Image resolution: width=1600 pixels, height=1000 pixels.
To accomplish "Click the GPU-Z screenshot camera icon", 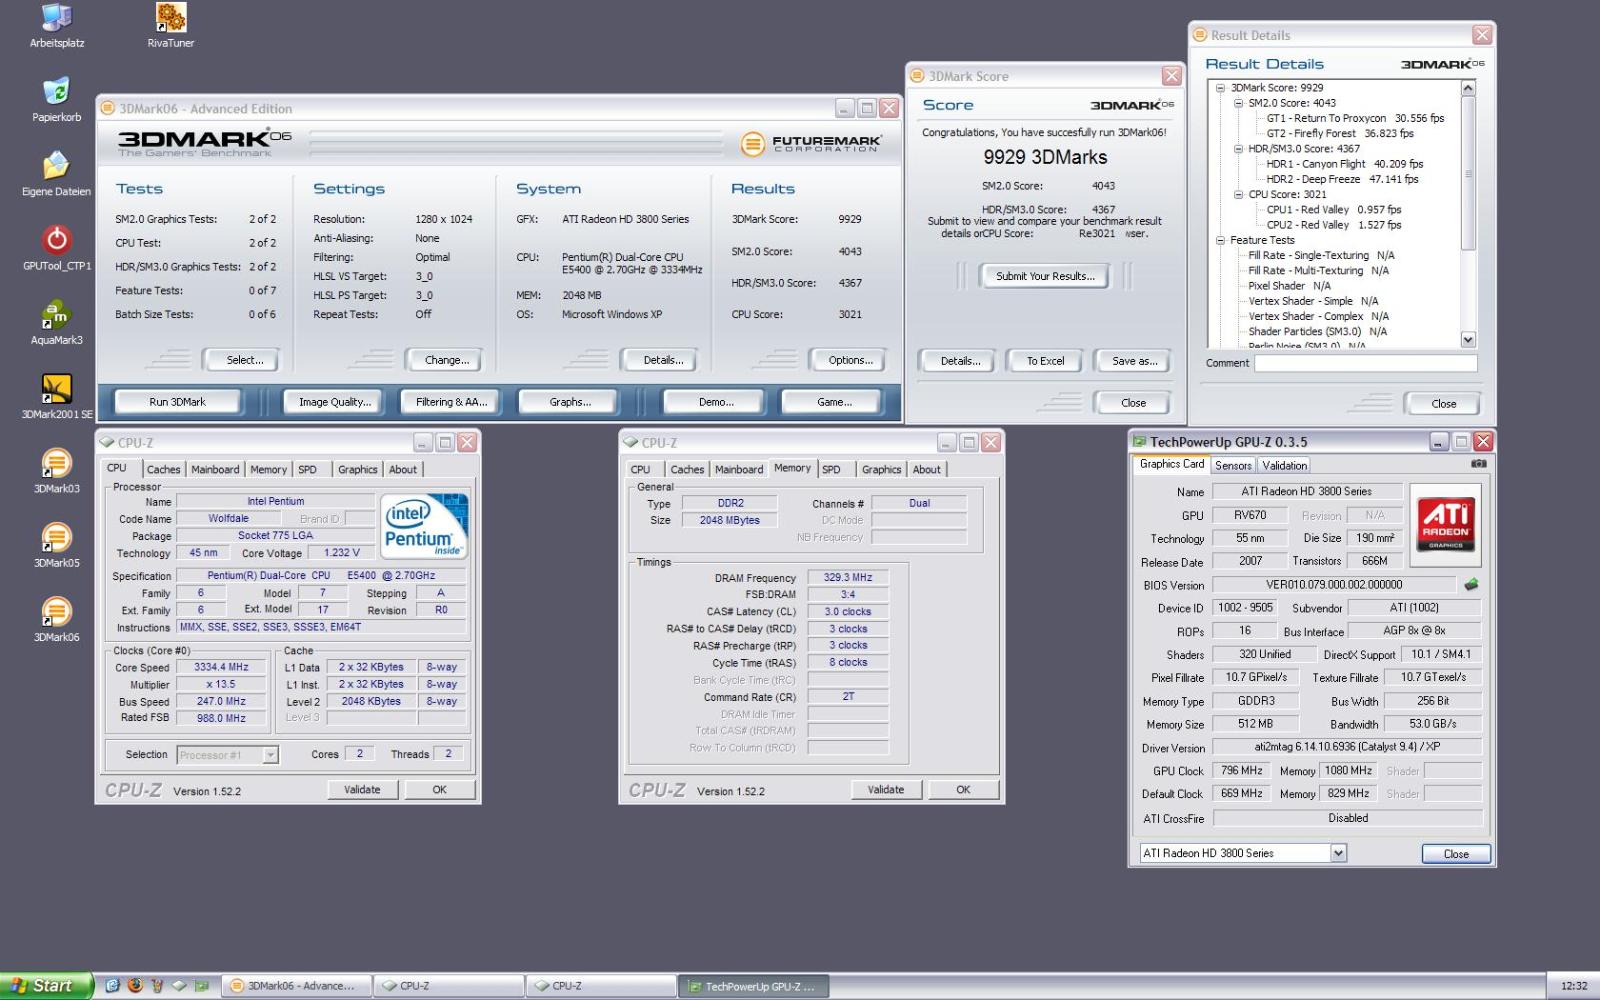I will (1479, 464).
